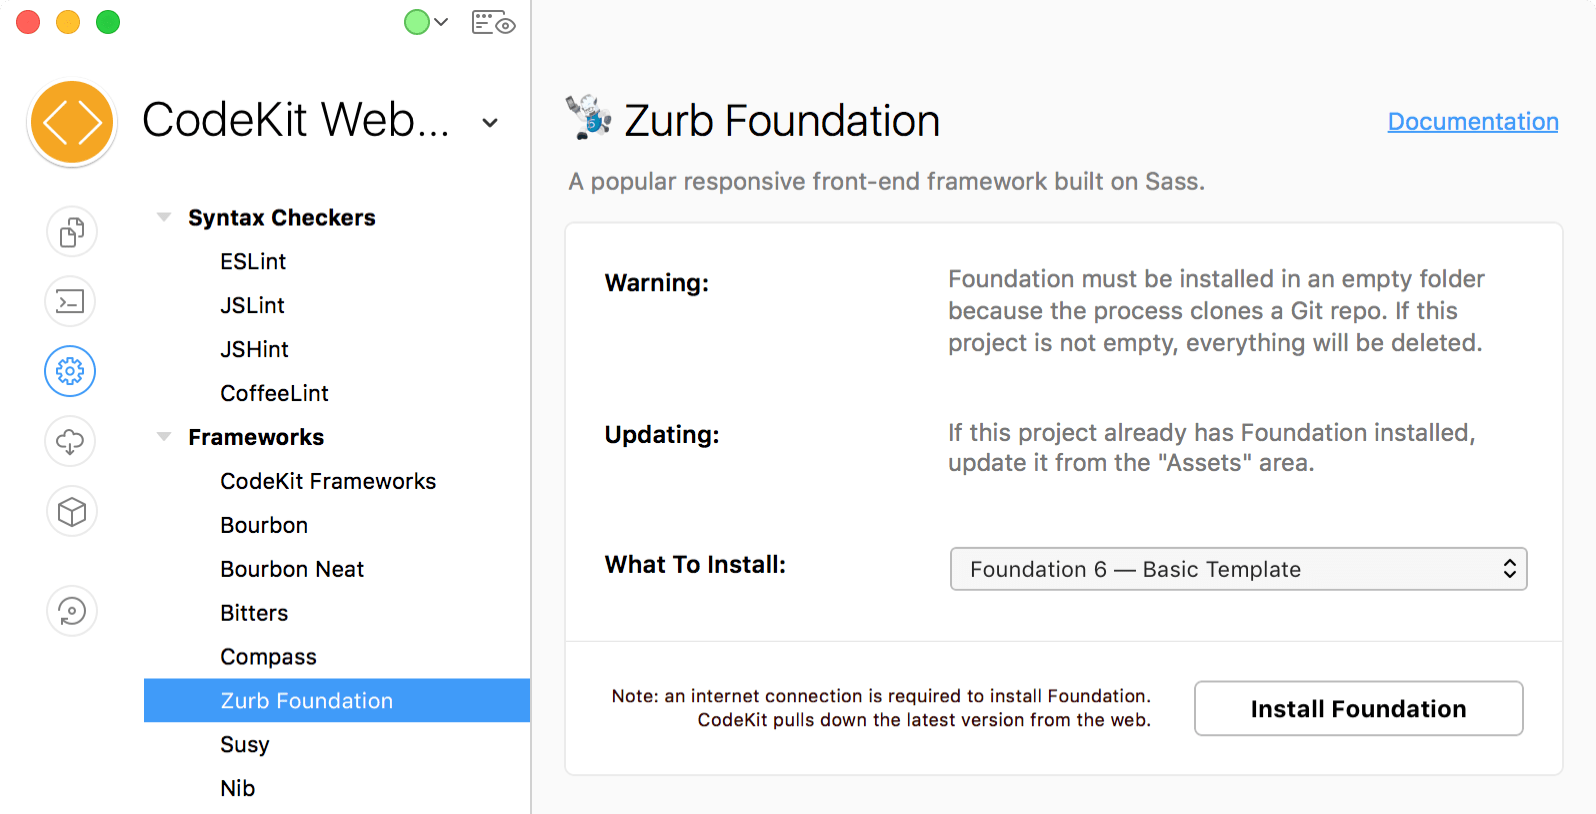This screenshot has width=1596, height=814.
Task: Open the packages panel (cube icon)
Action: 70,511
